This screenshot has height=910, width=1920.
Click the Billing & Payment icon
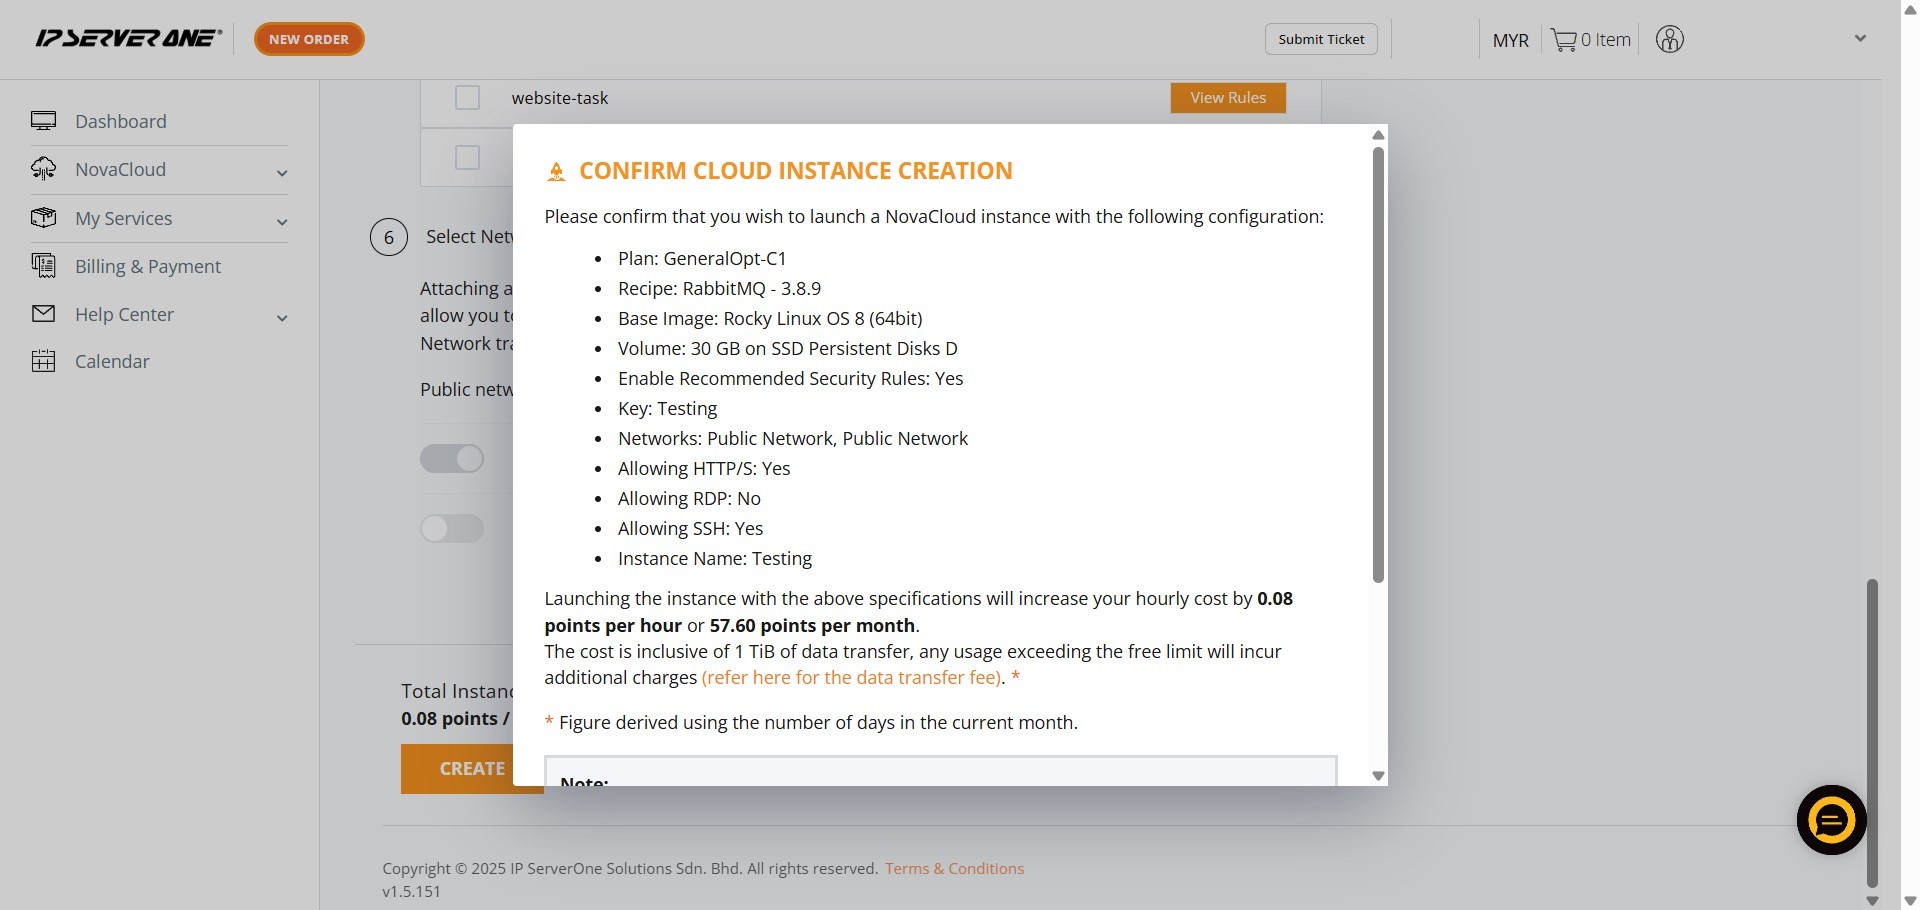click(43, 266)
